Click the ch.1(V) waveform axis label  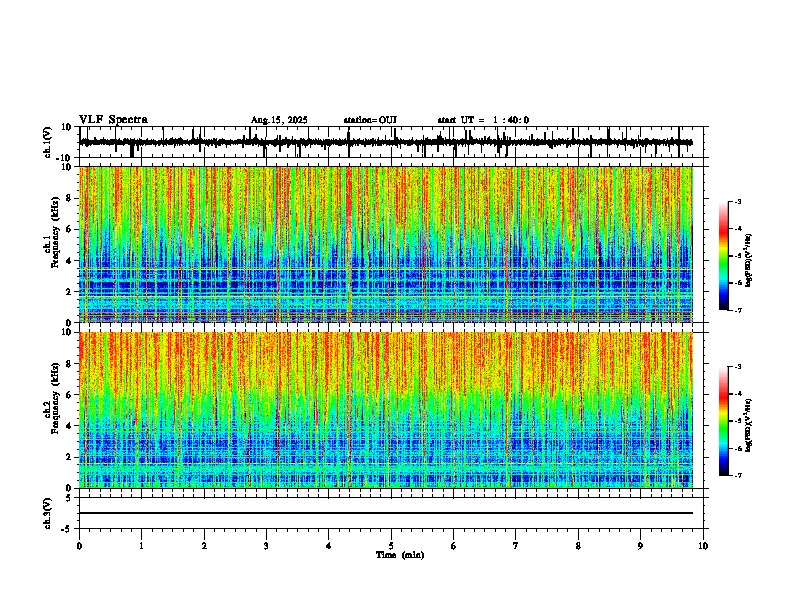pyautogui.click(x=48, y=142)
